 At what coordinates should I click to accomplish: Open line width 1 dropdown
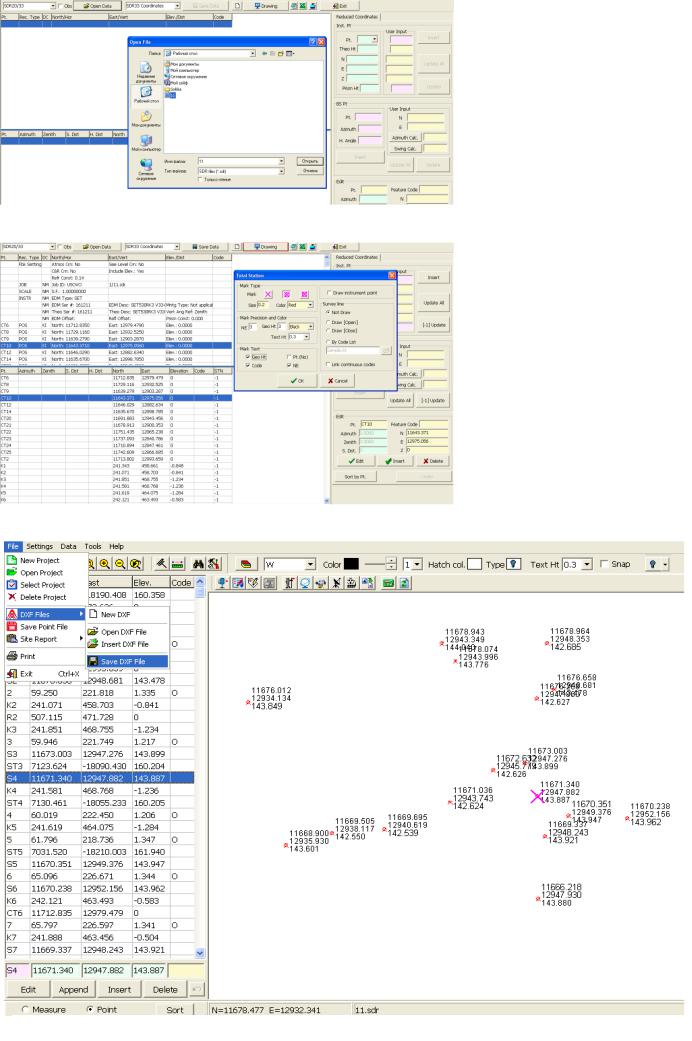[x=417, y=564]
